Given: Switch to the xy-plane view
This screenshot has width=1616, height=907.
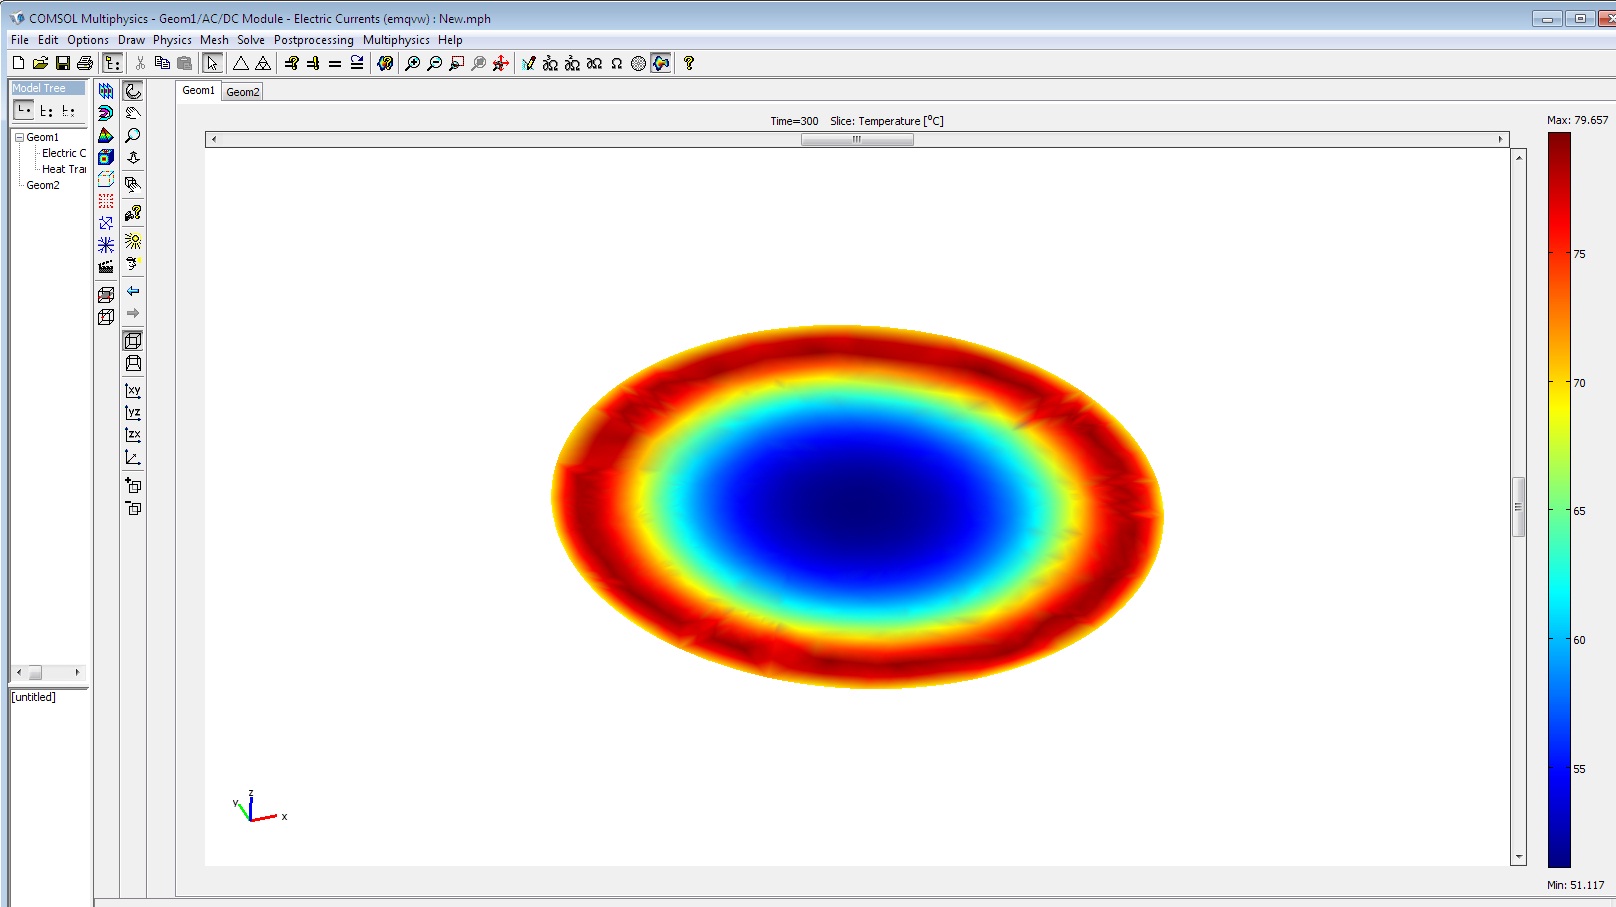Looking at the screenshot, I should point(133,391).
